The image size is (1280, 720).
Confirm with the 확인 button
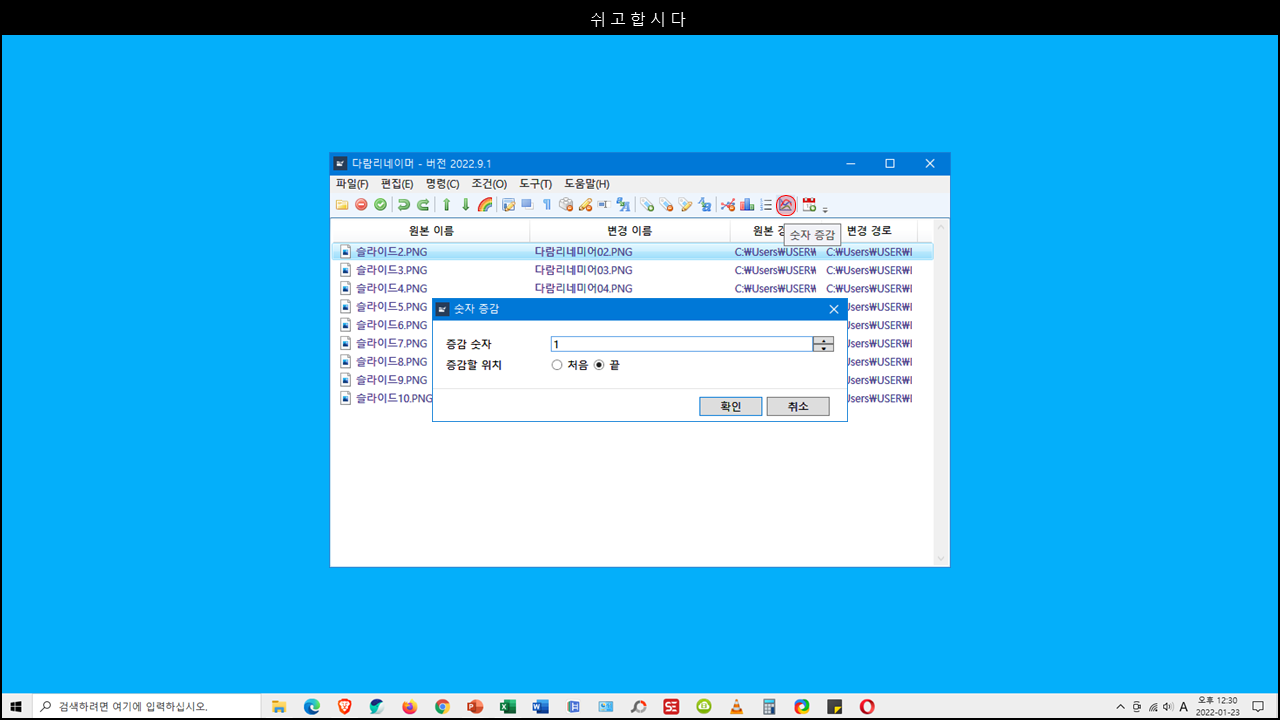tap(731, 406)
